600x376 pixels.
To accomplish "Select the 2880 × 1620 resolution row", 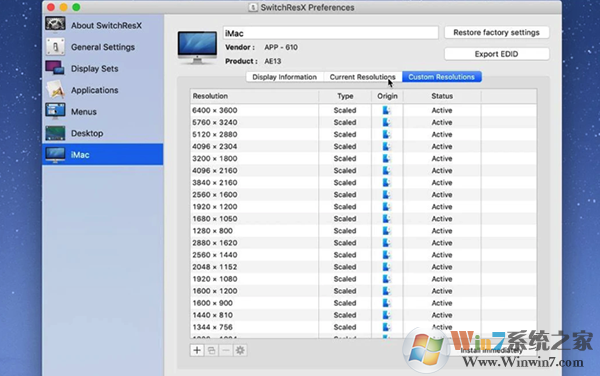I will point(364,243).
